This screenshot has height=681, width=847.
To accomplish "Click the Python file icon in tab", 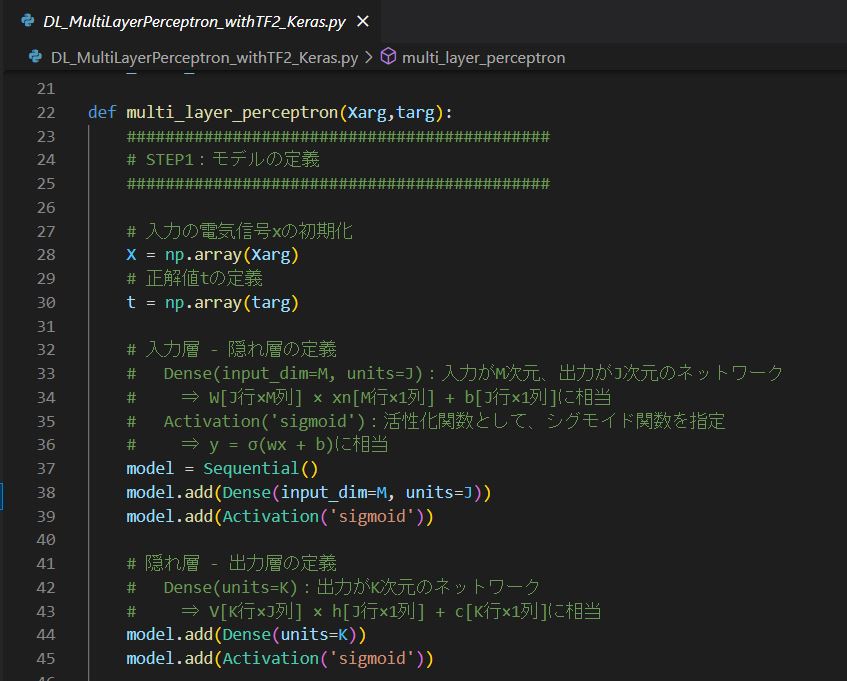I will click(28, 21).
